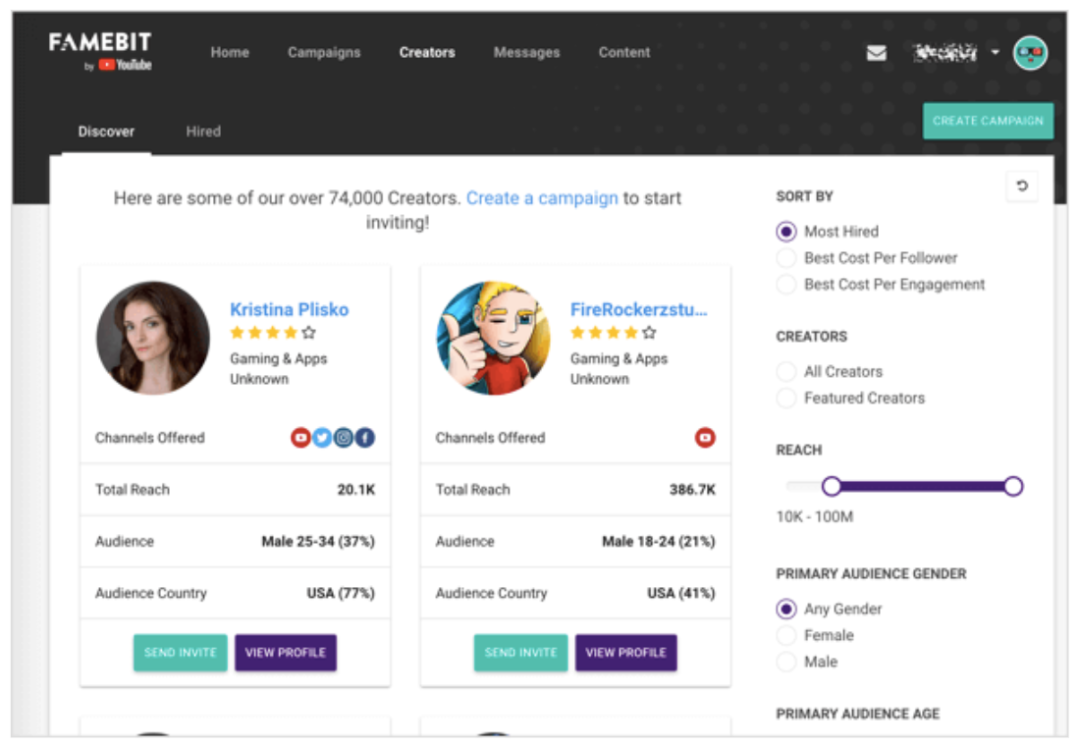1080x747 pixels.
Task: Click the Create Campaign button
Action: click(x=988, y=120)
